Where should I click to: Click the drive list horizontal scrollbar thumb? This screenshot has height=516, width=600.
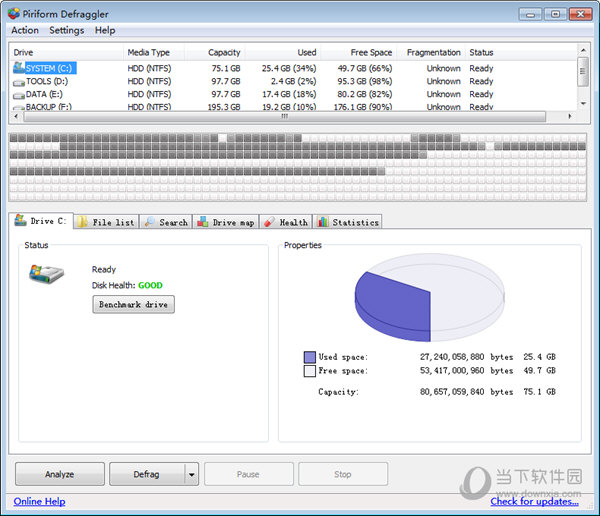(x=285, y=116)
